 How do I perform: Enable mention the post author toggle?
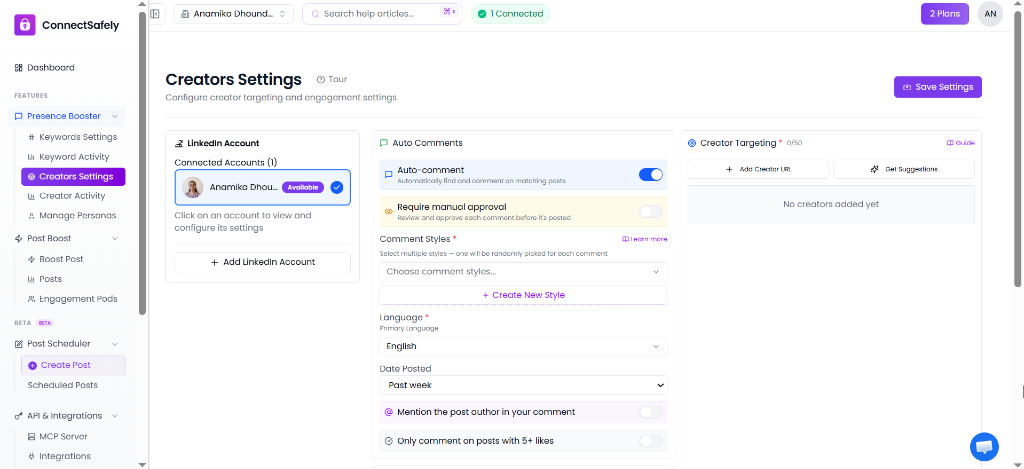click(x=650, y=412)
